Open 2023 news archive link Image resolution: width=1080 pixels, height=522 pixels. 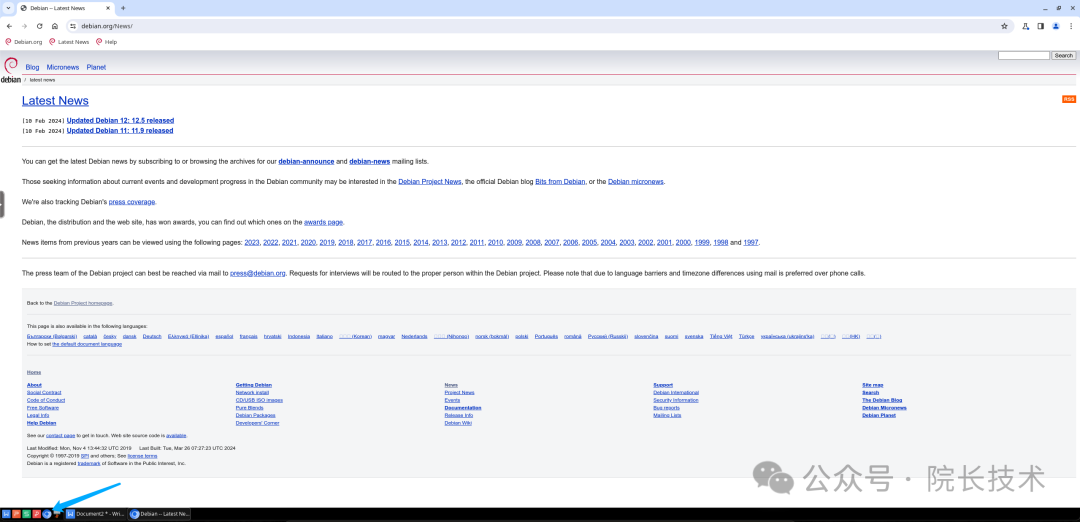tap(252, 242)
